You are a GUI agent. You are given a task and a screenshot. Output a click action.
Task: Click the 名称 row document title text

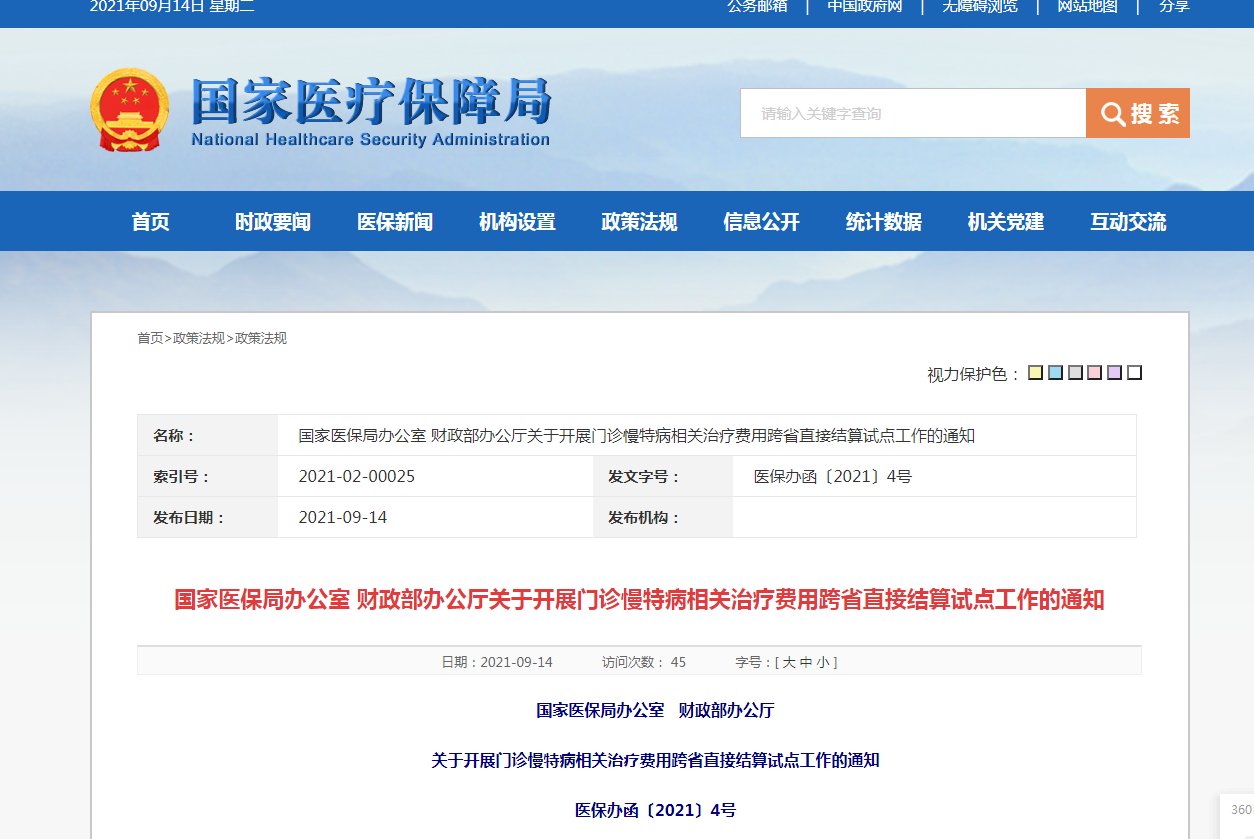(x=637, y=436)
